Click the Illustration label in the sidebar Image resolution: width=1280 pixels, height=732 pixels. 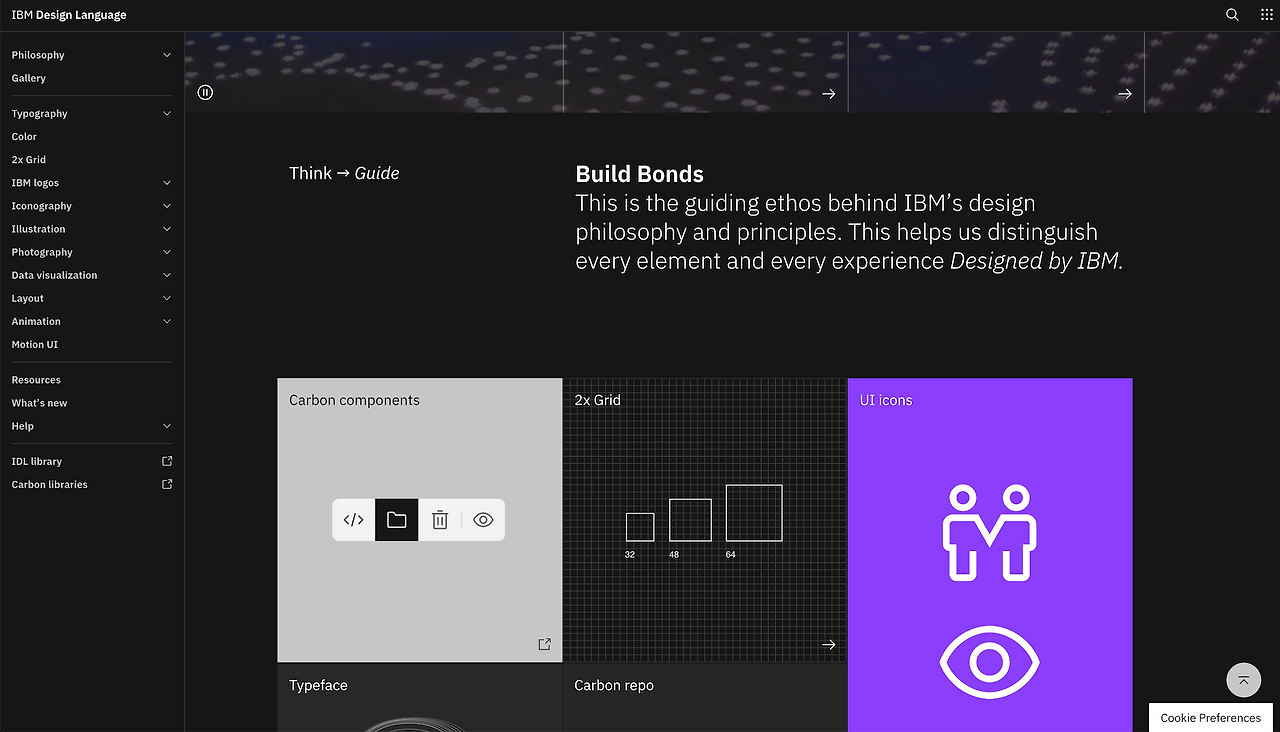39,229
